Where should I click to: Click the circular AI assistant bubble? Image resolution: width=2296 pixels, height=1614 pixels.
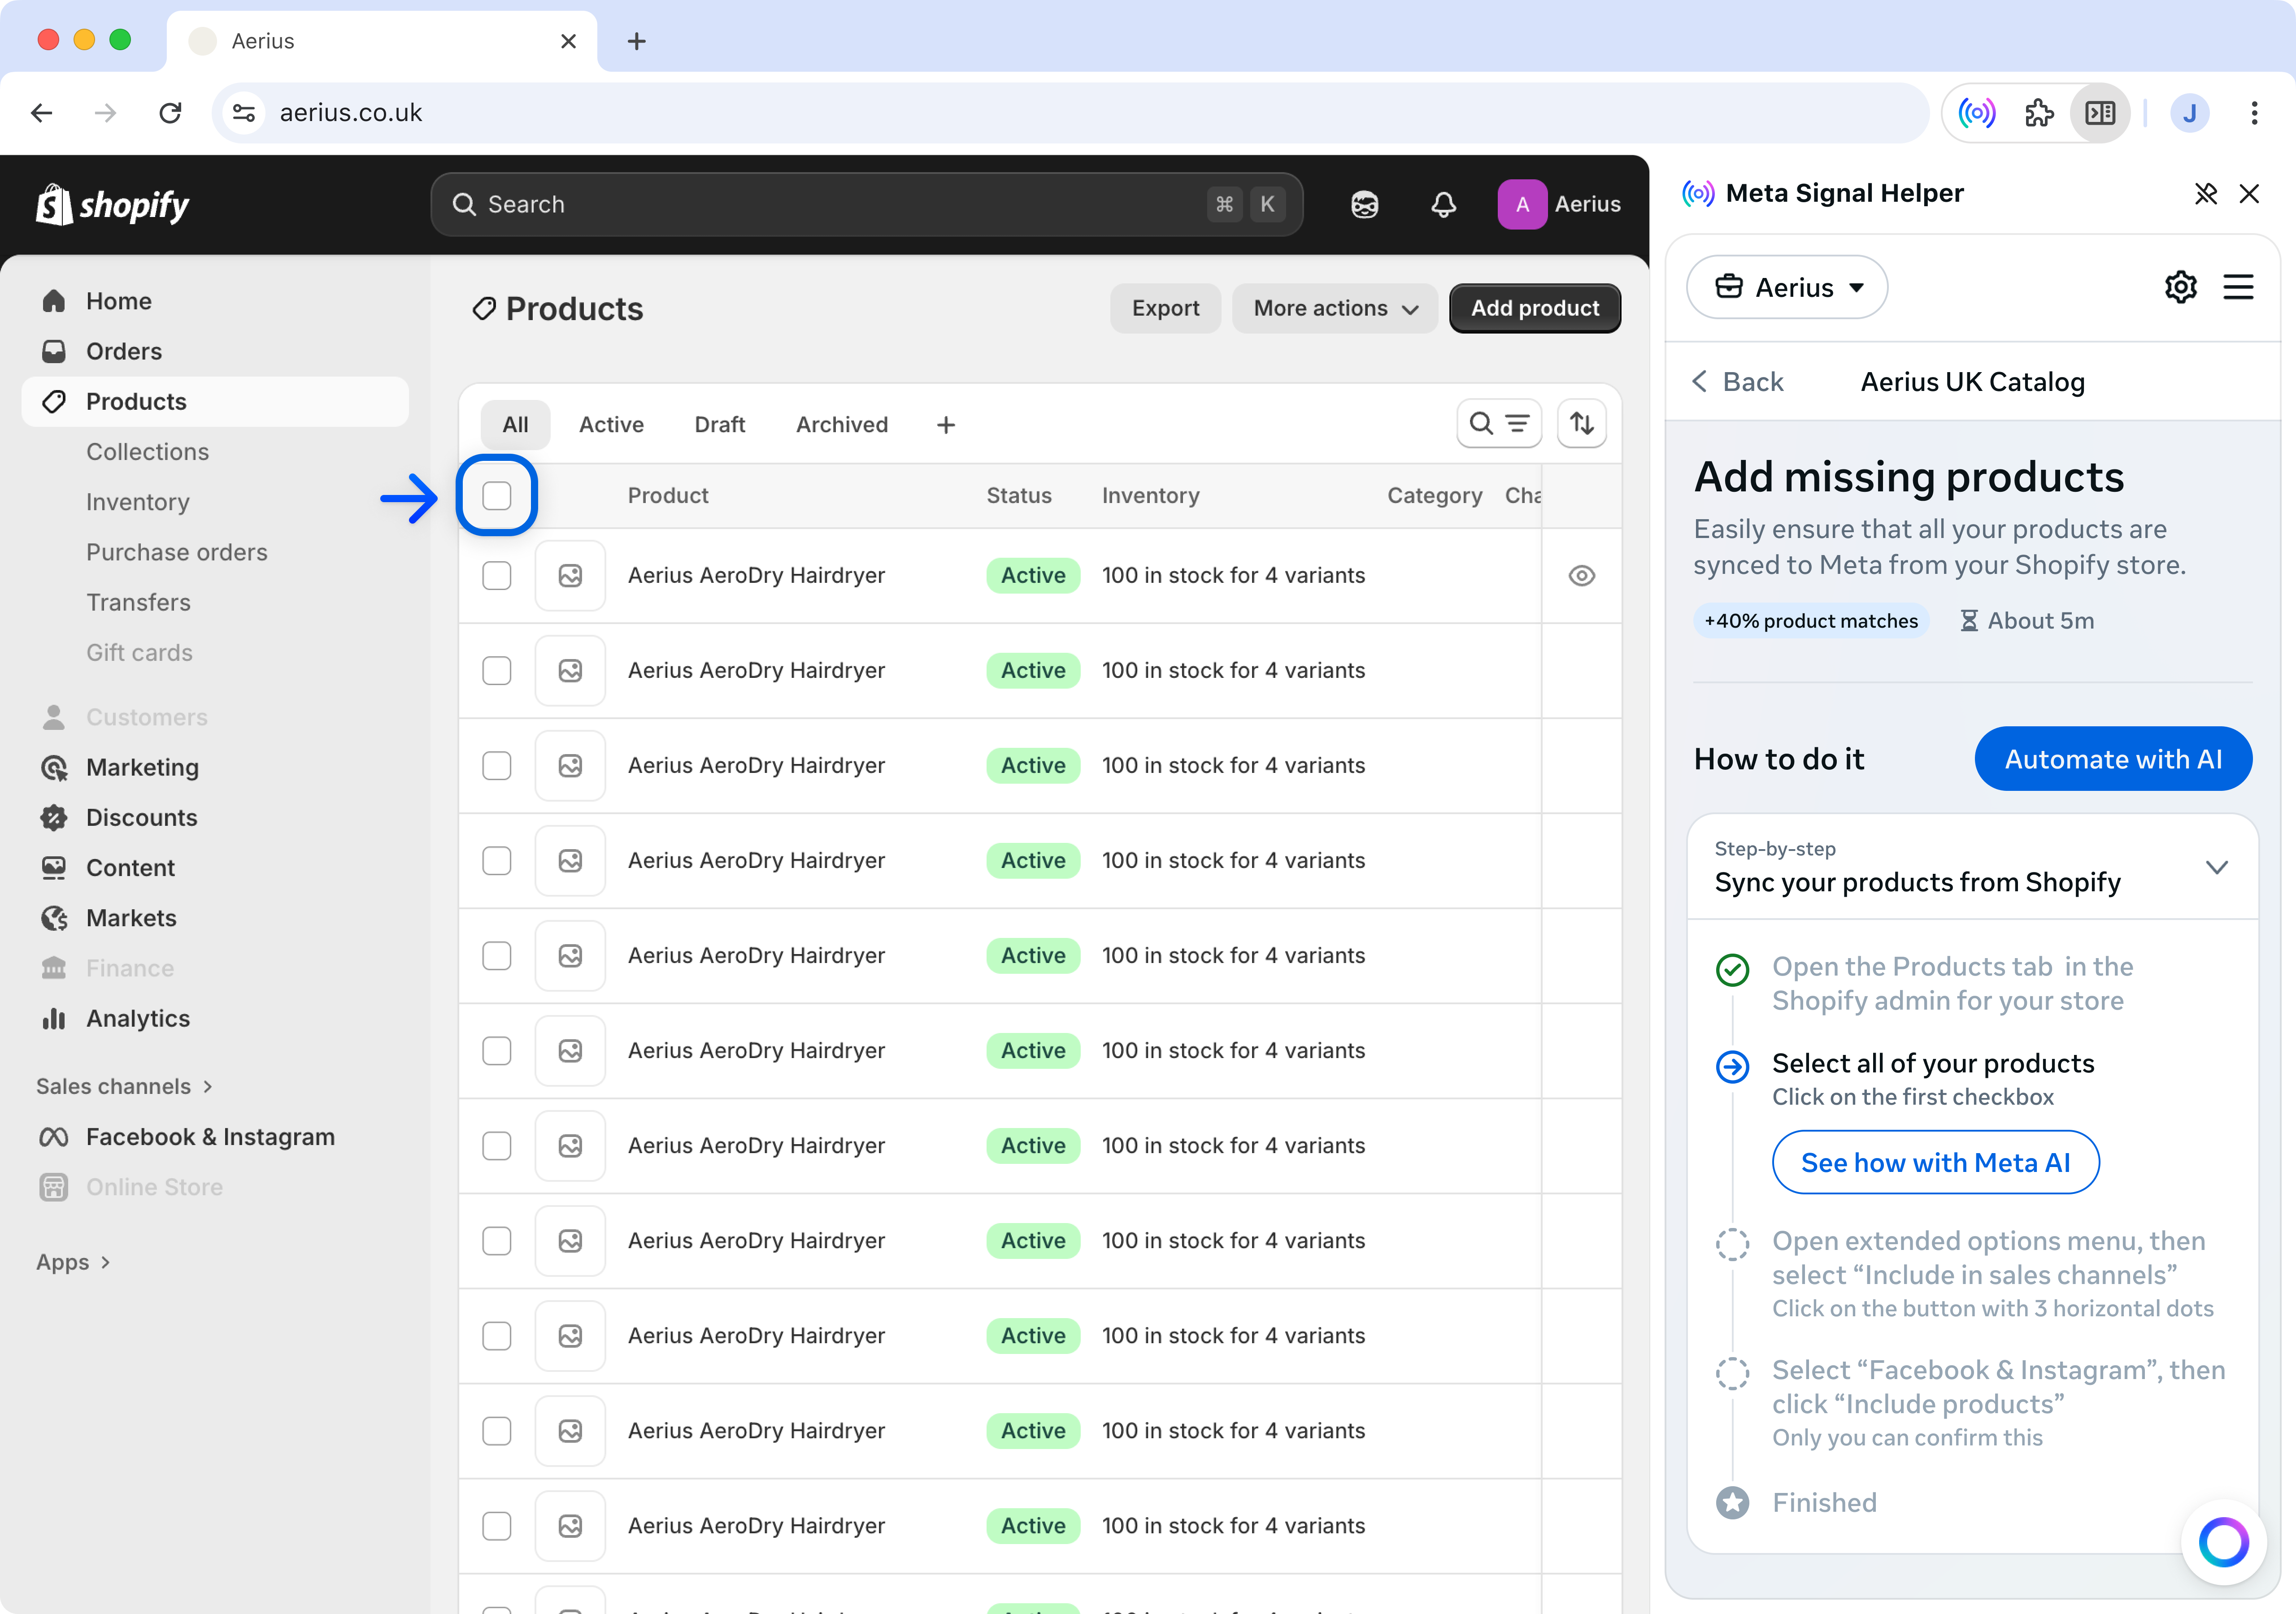[2223, 1542]
